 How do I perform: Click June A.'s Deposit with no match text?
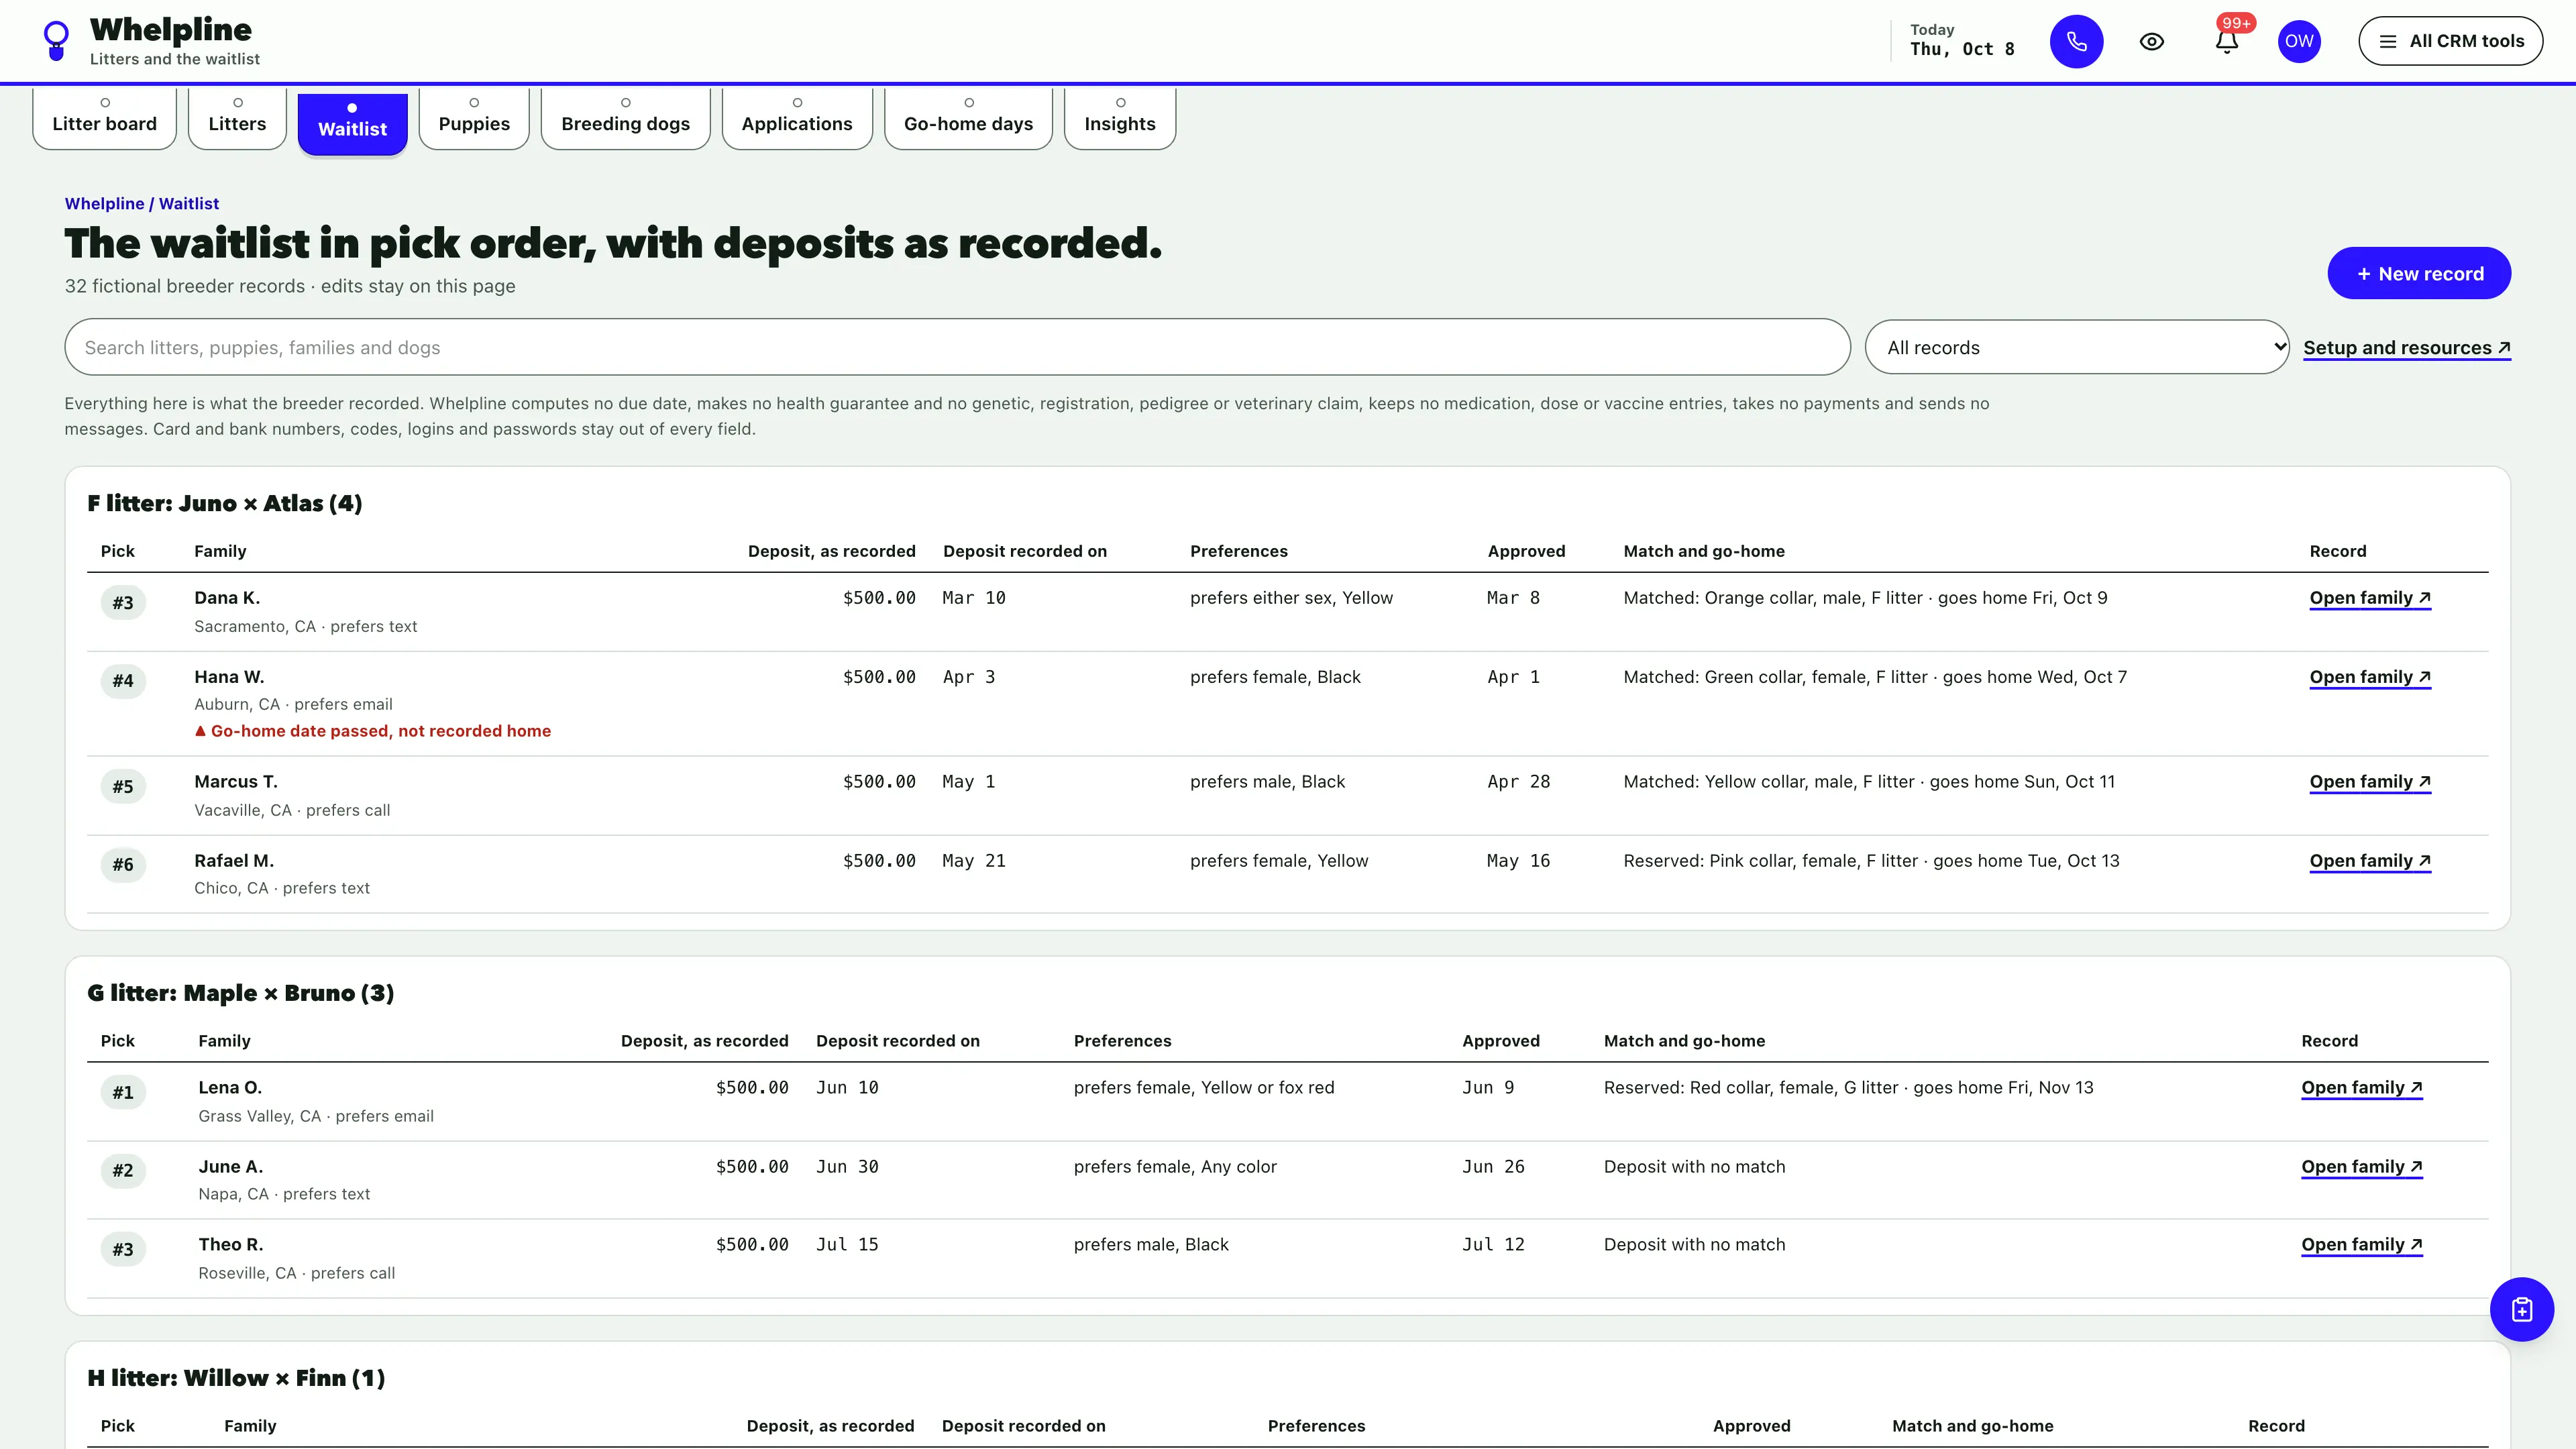tap(1694, 1167)
